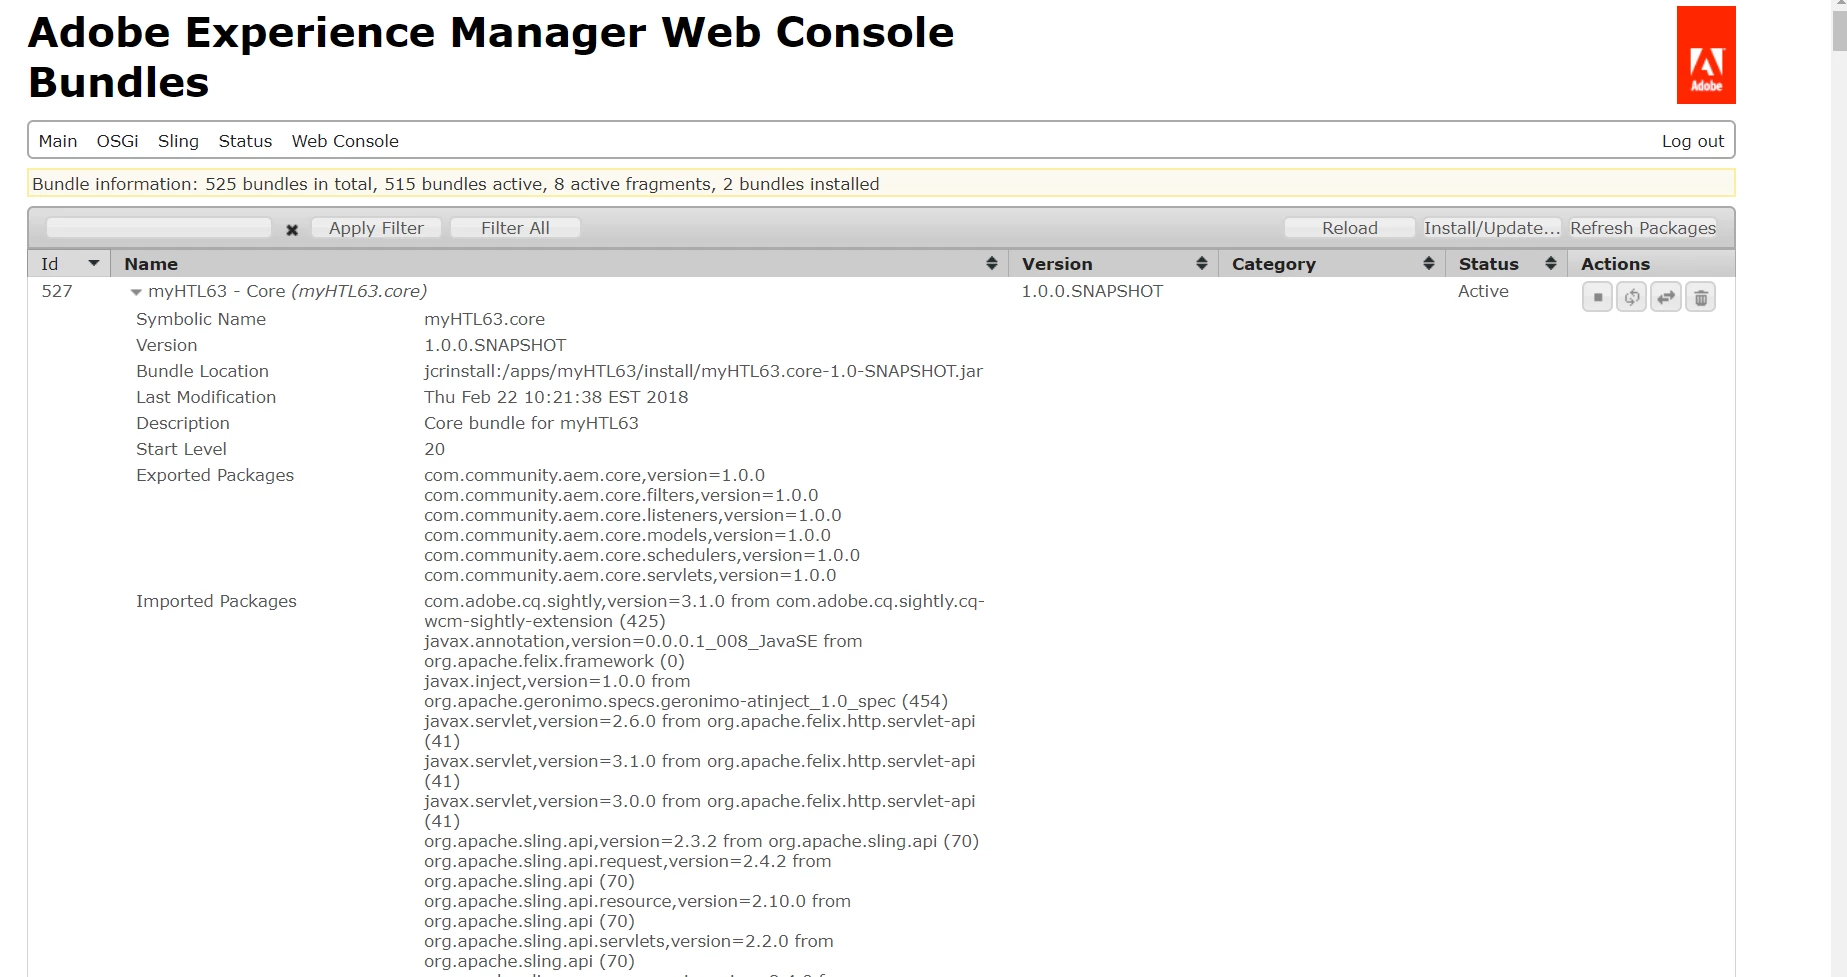Sort bundles by Status column
Image resolution: width=1847 pixels, height=977 pixels.
(1506, 264)
